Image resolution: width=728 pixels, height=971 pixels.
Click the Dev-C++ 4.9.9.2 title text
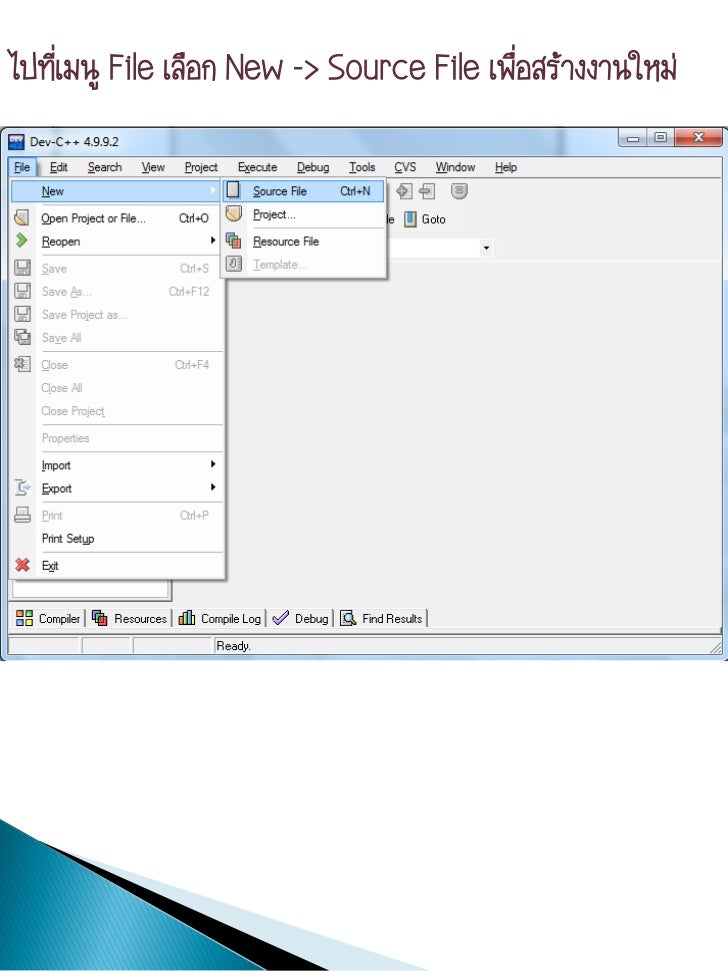point(74,142)
